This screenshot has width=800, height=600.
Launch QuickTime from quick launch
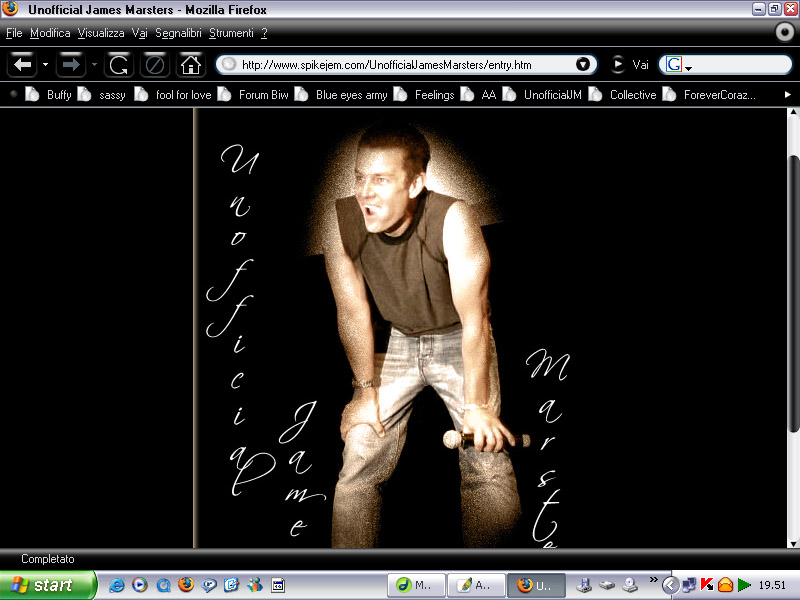(x=163, y=585)
